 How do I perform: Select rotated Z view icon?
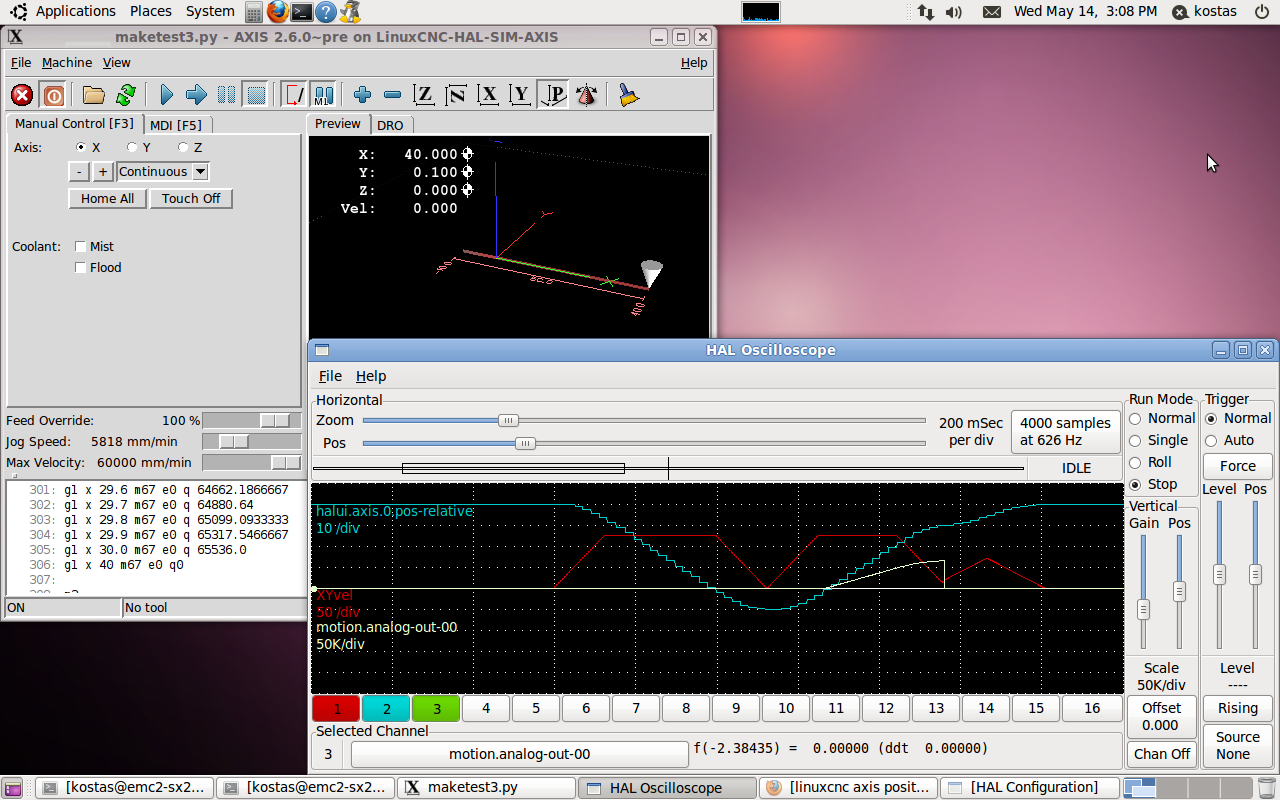456,95
